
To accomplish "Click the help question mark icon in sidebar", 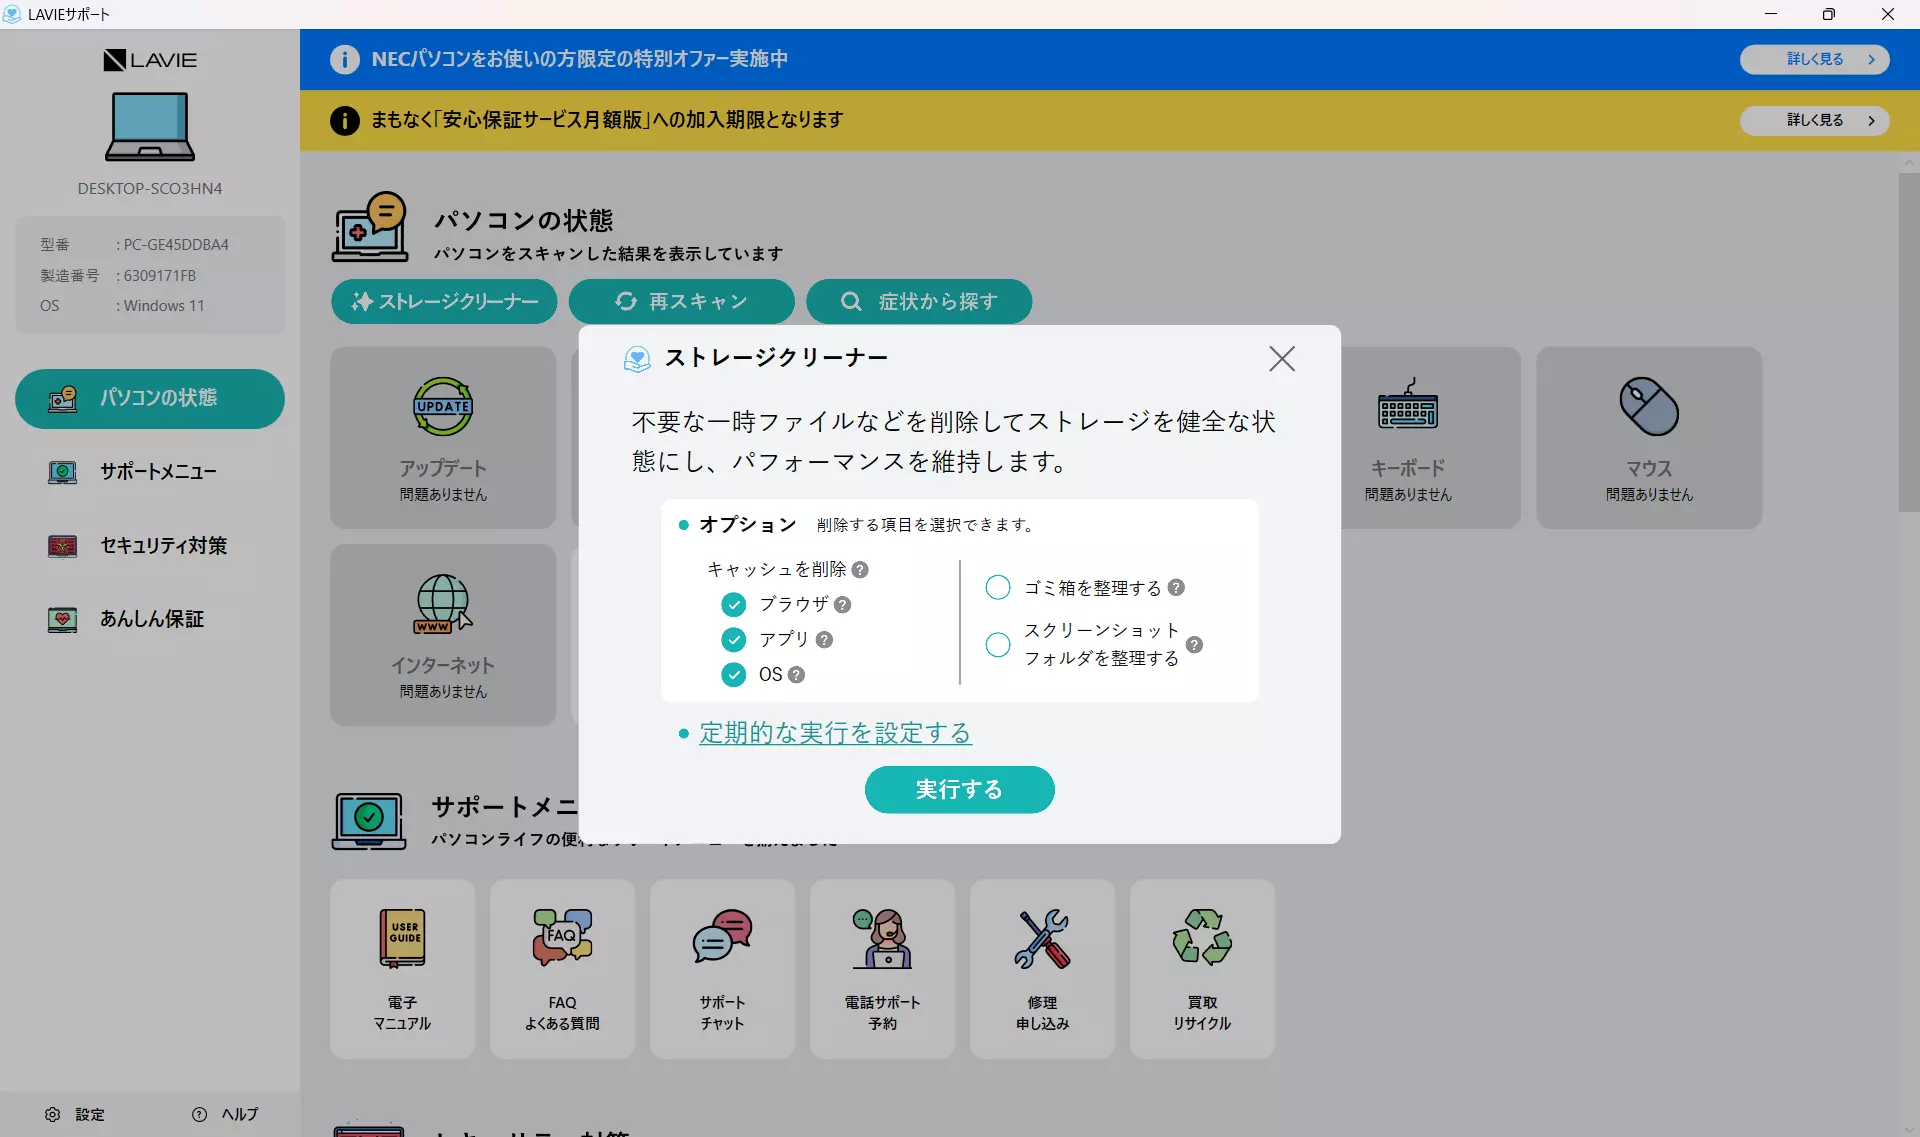I will tap(200, 1114).
